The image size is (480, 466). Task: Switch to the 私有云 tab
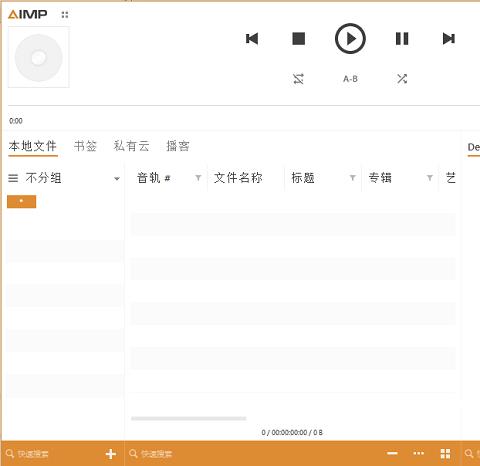pos(131,146)
